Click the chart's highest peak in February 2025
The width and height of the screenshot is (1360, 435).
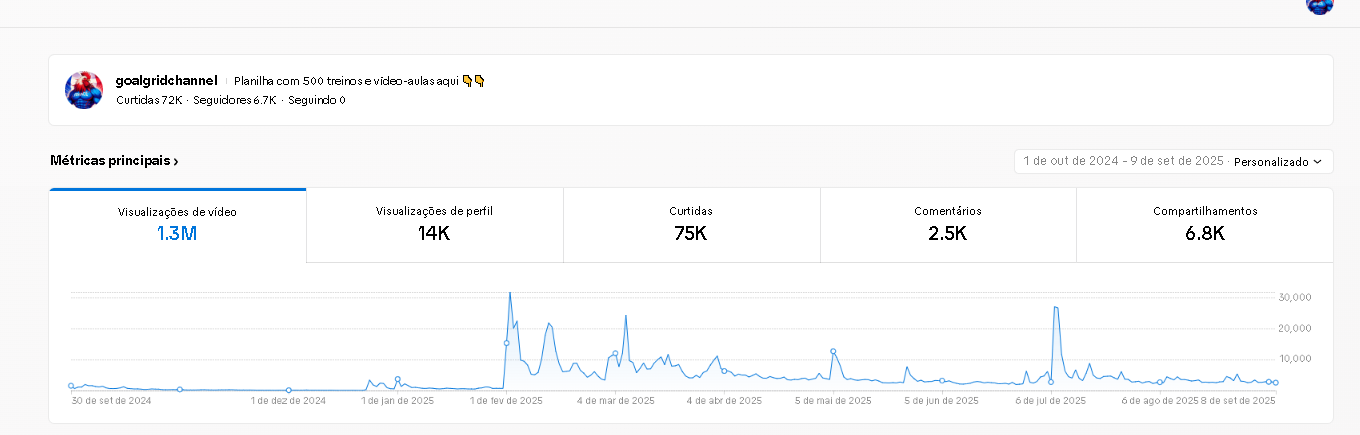[x=510, y=294]
